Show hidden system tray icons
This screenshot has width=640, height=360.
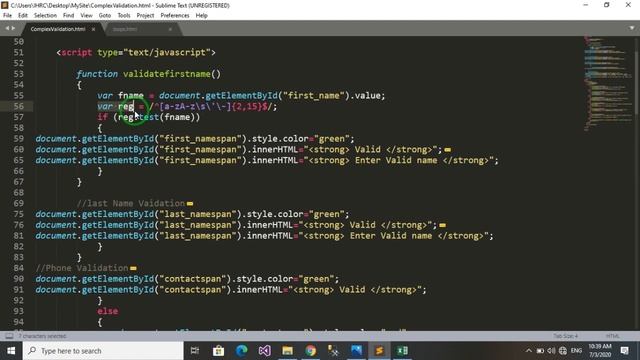coord(529,351)
